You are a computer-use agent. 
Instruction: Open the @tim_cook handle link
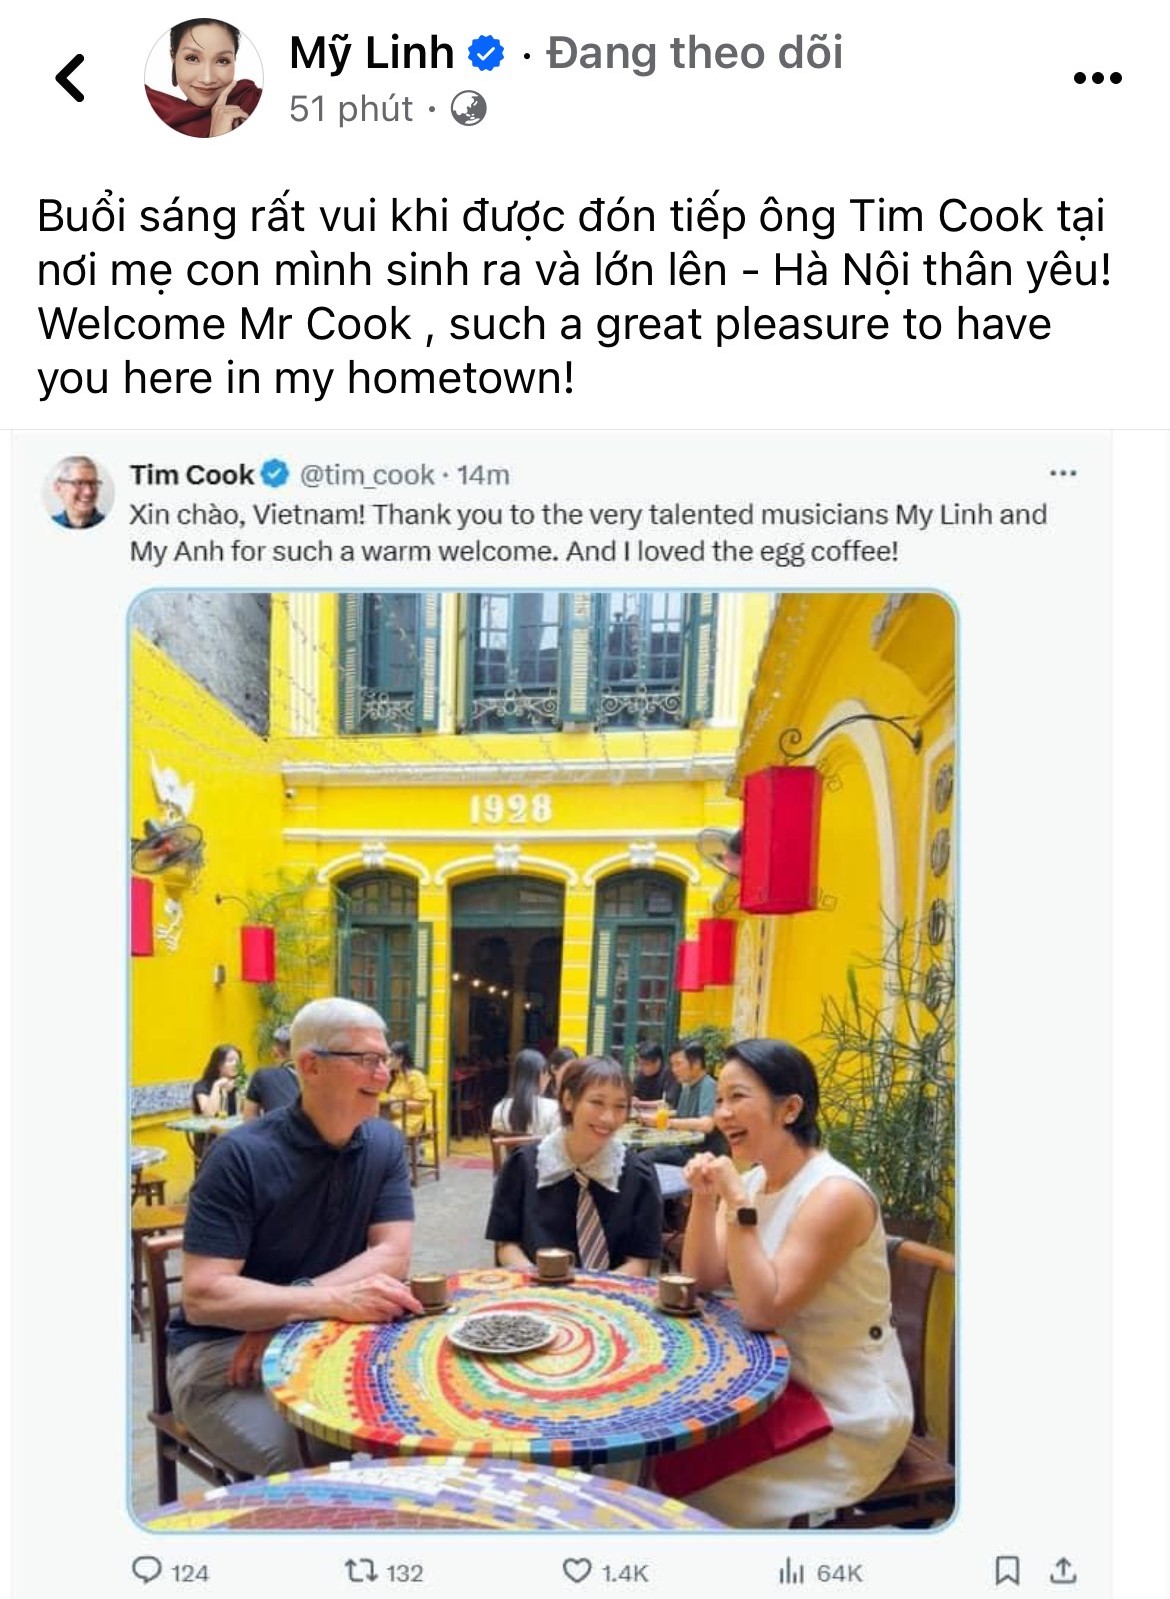tap(367, 474)
